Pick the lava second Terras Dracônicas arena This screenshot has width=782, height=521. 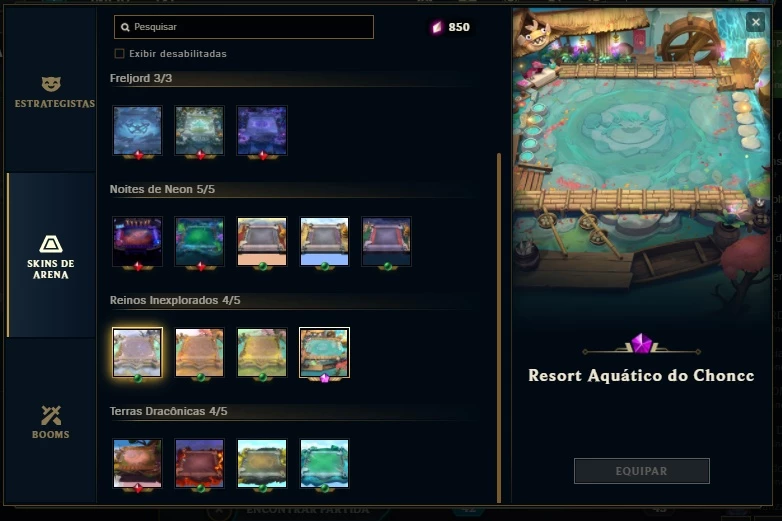[199, 463]
